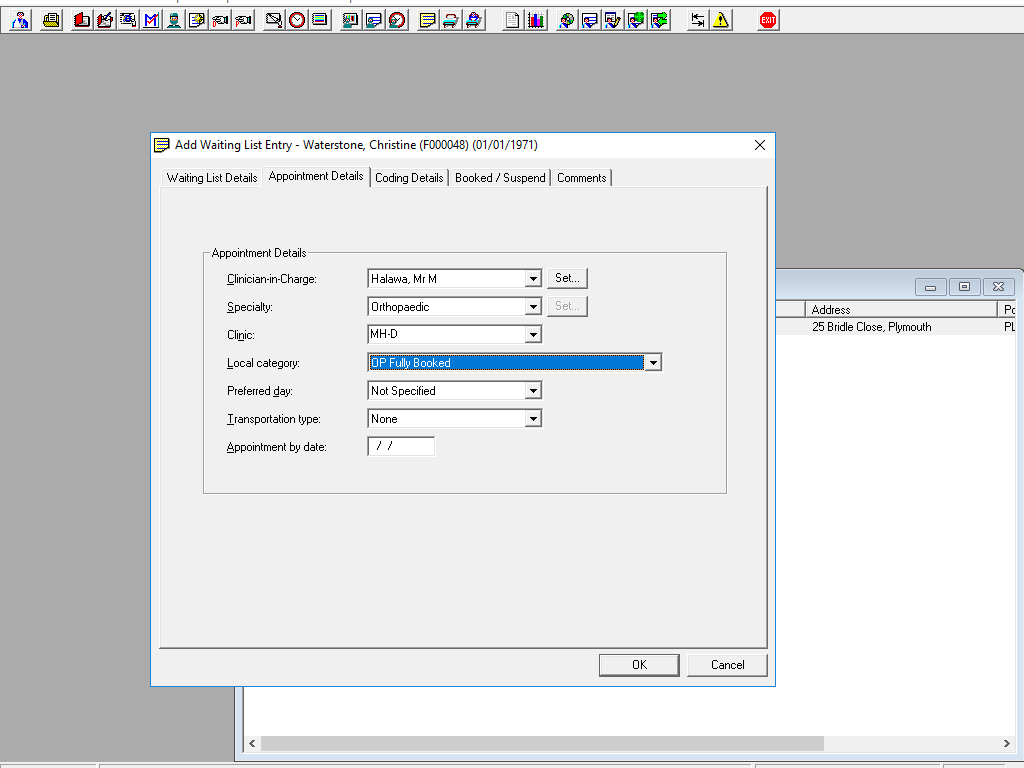Expand the Clinic dropdown list
The height and width of the screenshot is (768, 1024).
tap(533, 335)
